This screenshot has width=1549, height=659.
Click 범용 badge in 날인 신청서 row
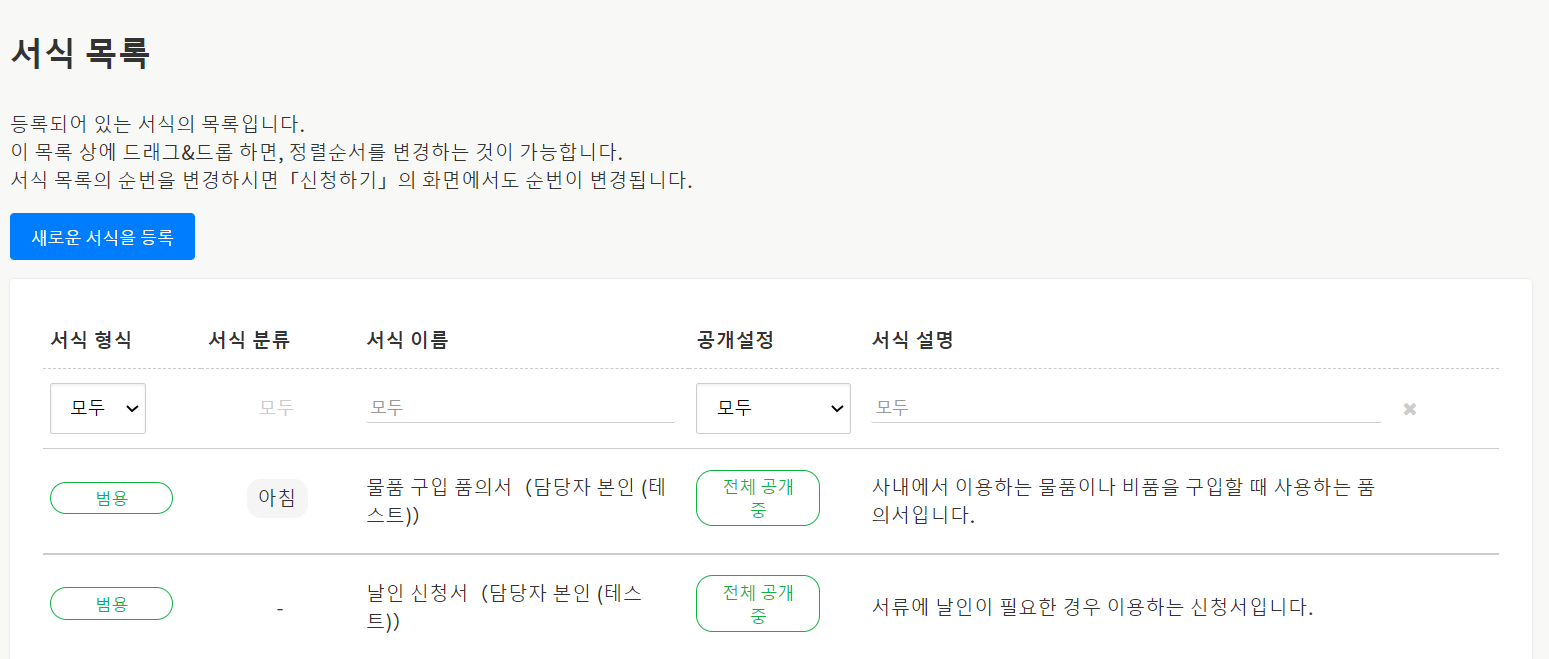pos(111,603)
